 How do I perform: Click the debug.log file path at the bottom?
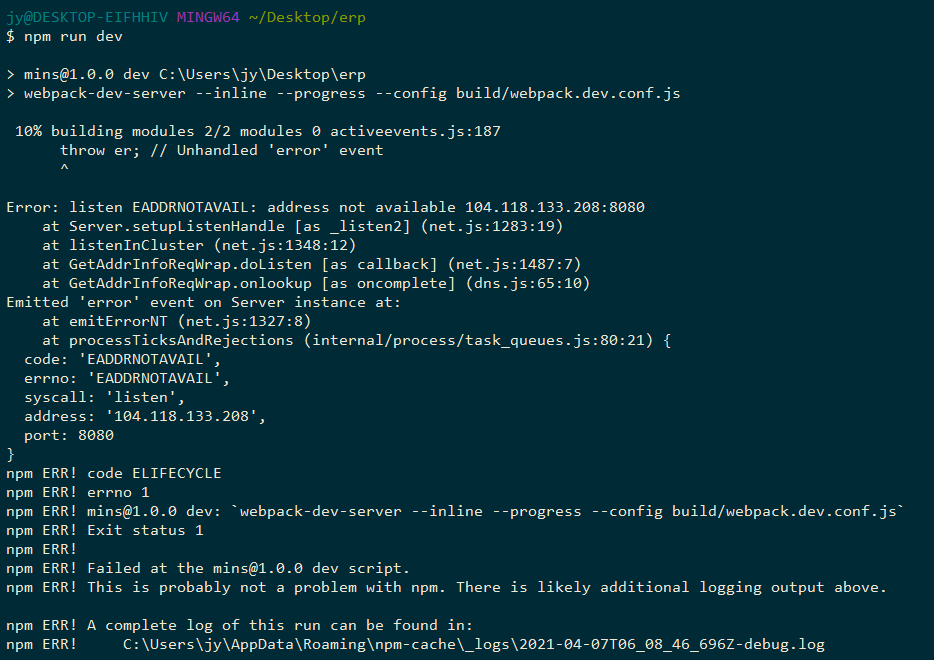[x=474, y=645]
